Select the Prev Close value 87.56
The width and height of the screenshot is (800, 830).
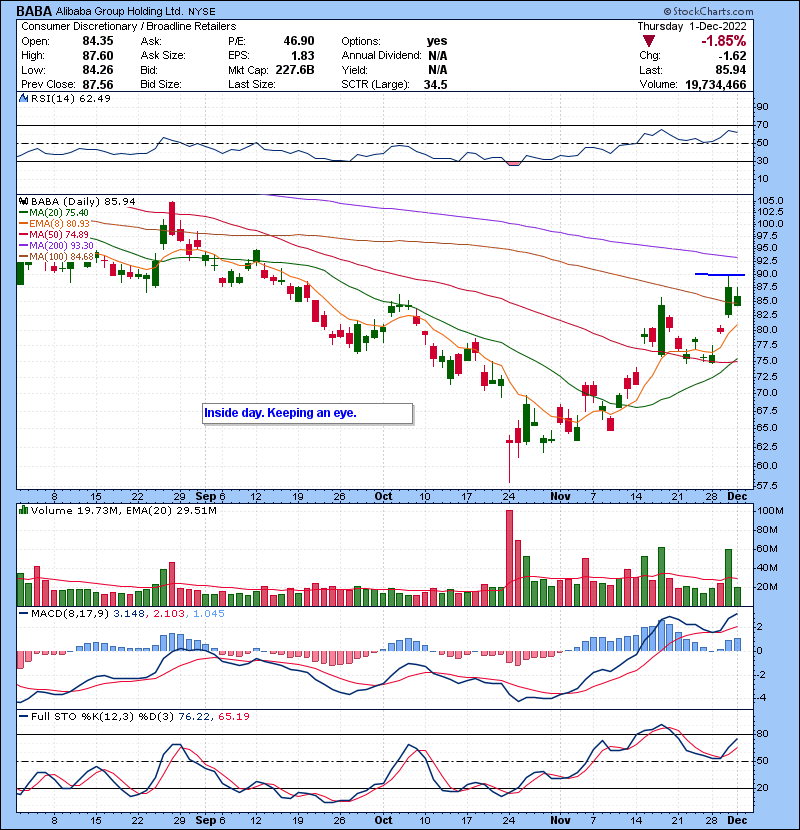[x=97, y=84]
